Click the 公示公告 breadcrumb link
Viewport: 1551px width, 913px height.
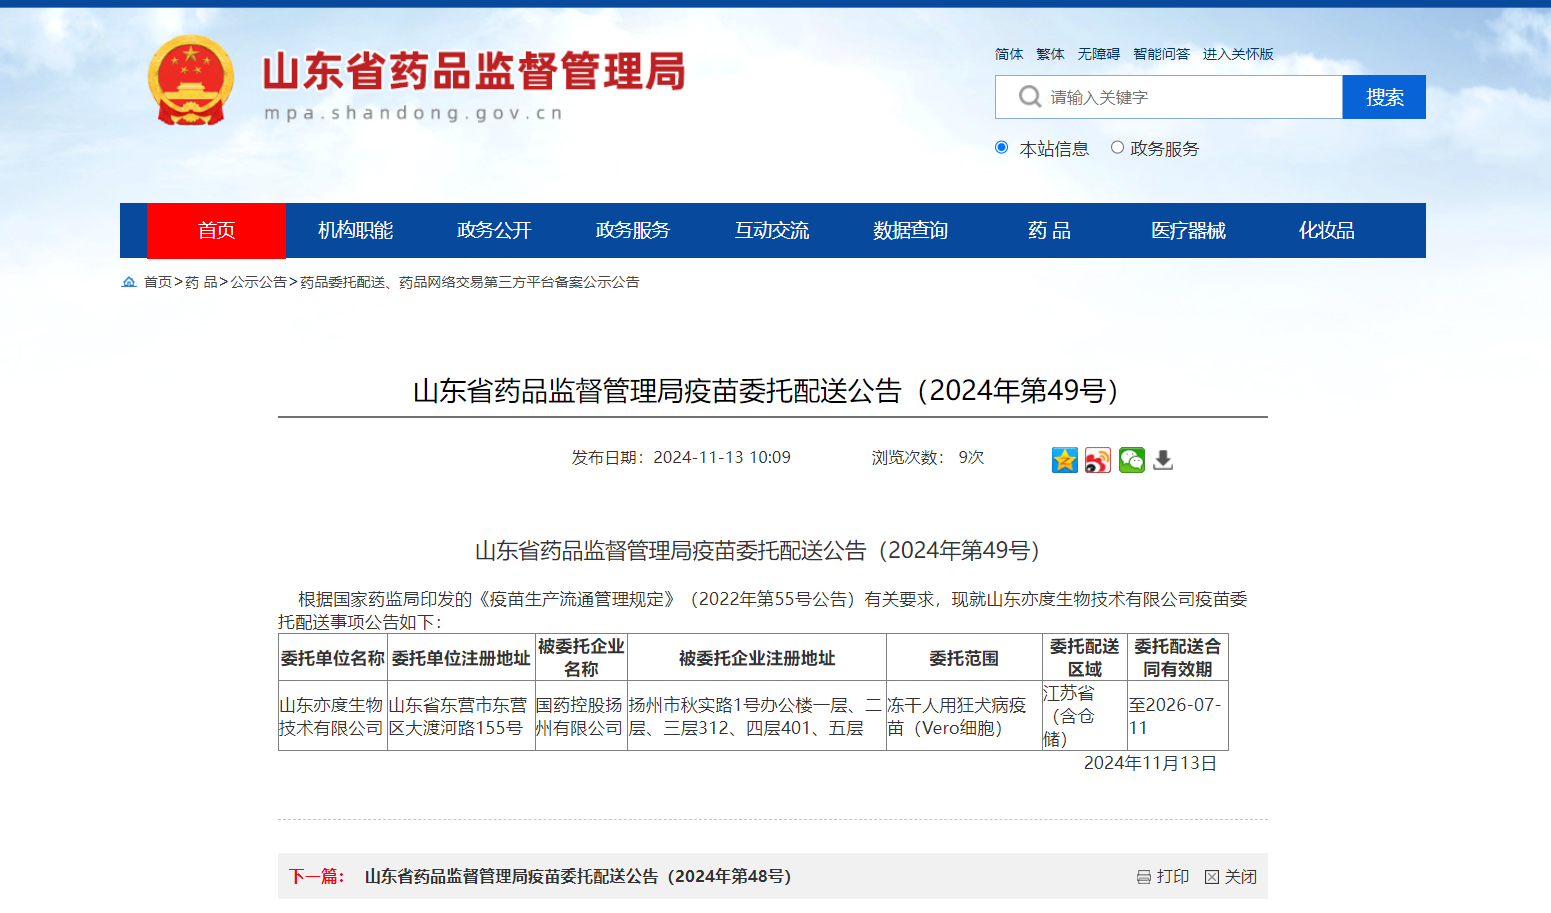258,283
